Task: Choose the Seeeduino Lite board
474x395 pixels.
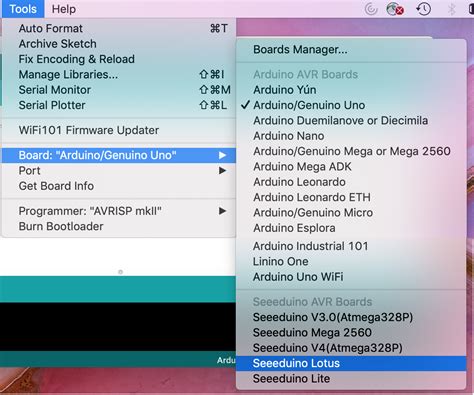Action: 351,378
